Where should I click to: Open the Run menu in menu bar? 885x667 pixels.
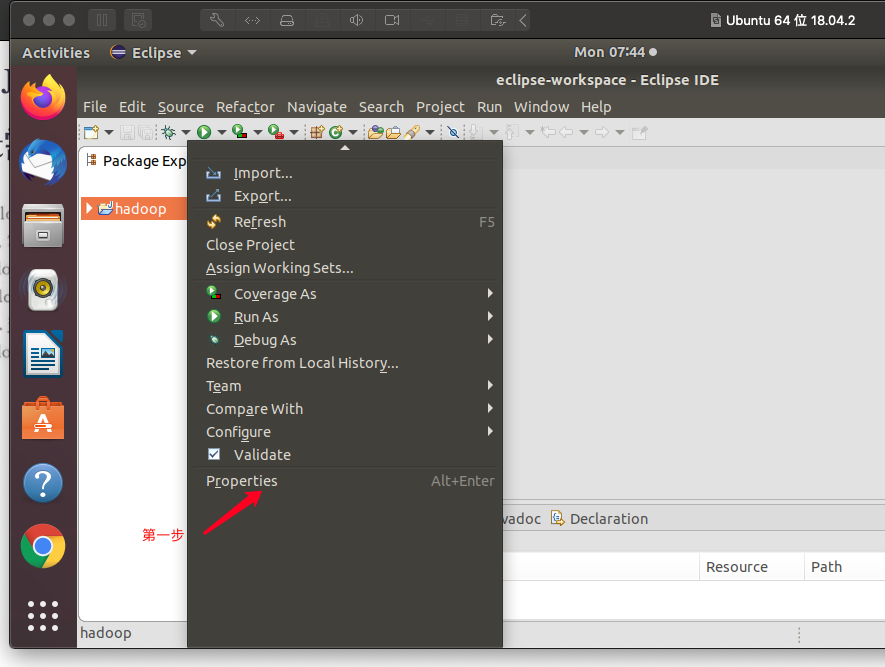tap(489, 107)
